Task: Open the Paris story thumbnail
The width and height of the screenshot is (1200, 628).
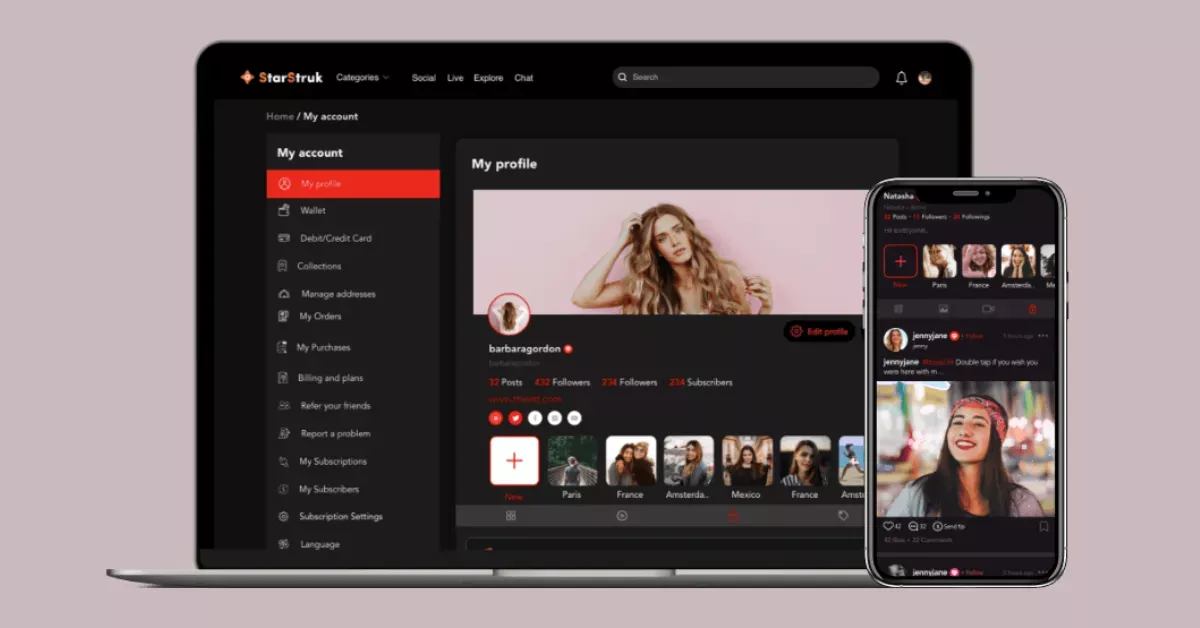Action: 572,460
